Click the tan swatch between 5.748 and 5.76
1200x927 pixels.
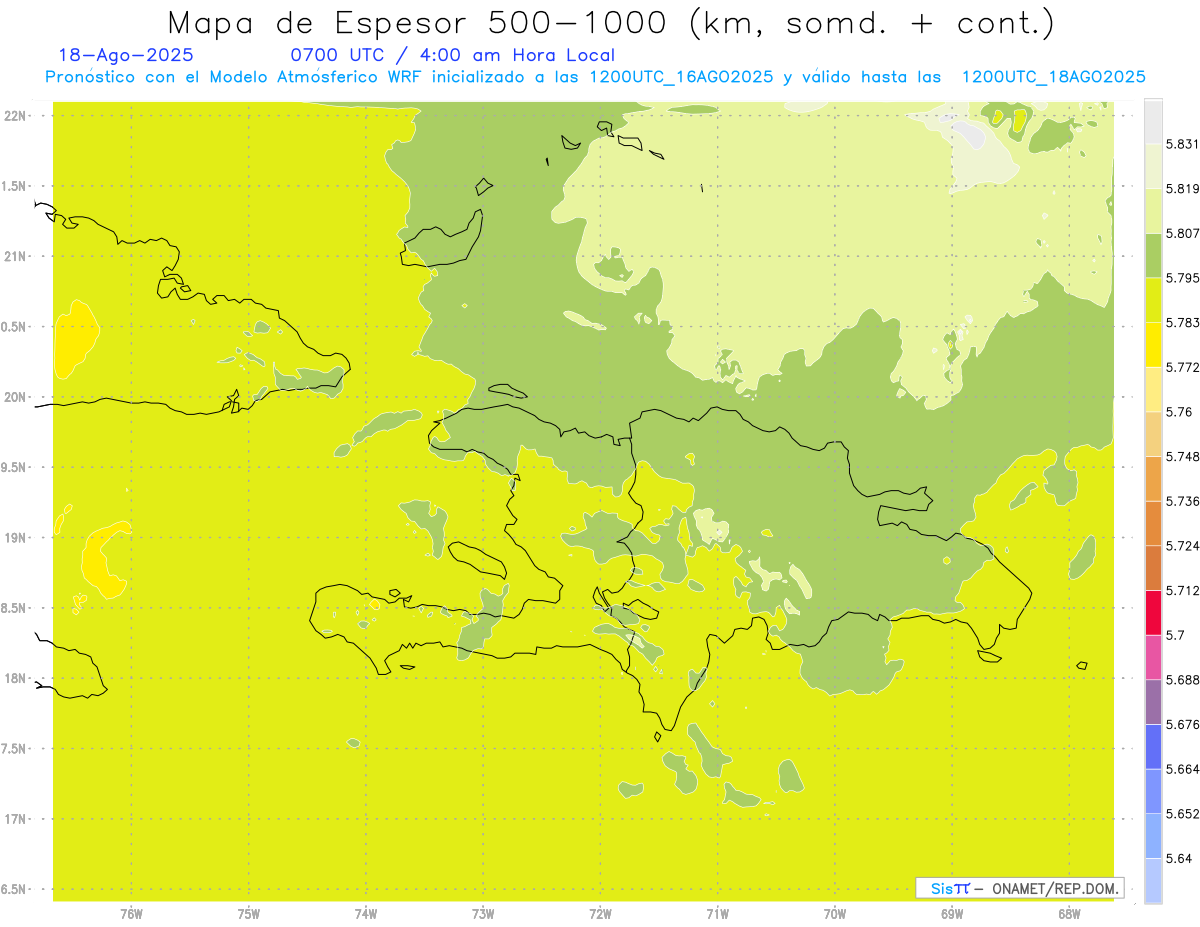pos(1153,434)
